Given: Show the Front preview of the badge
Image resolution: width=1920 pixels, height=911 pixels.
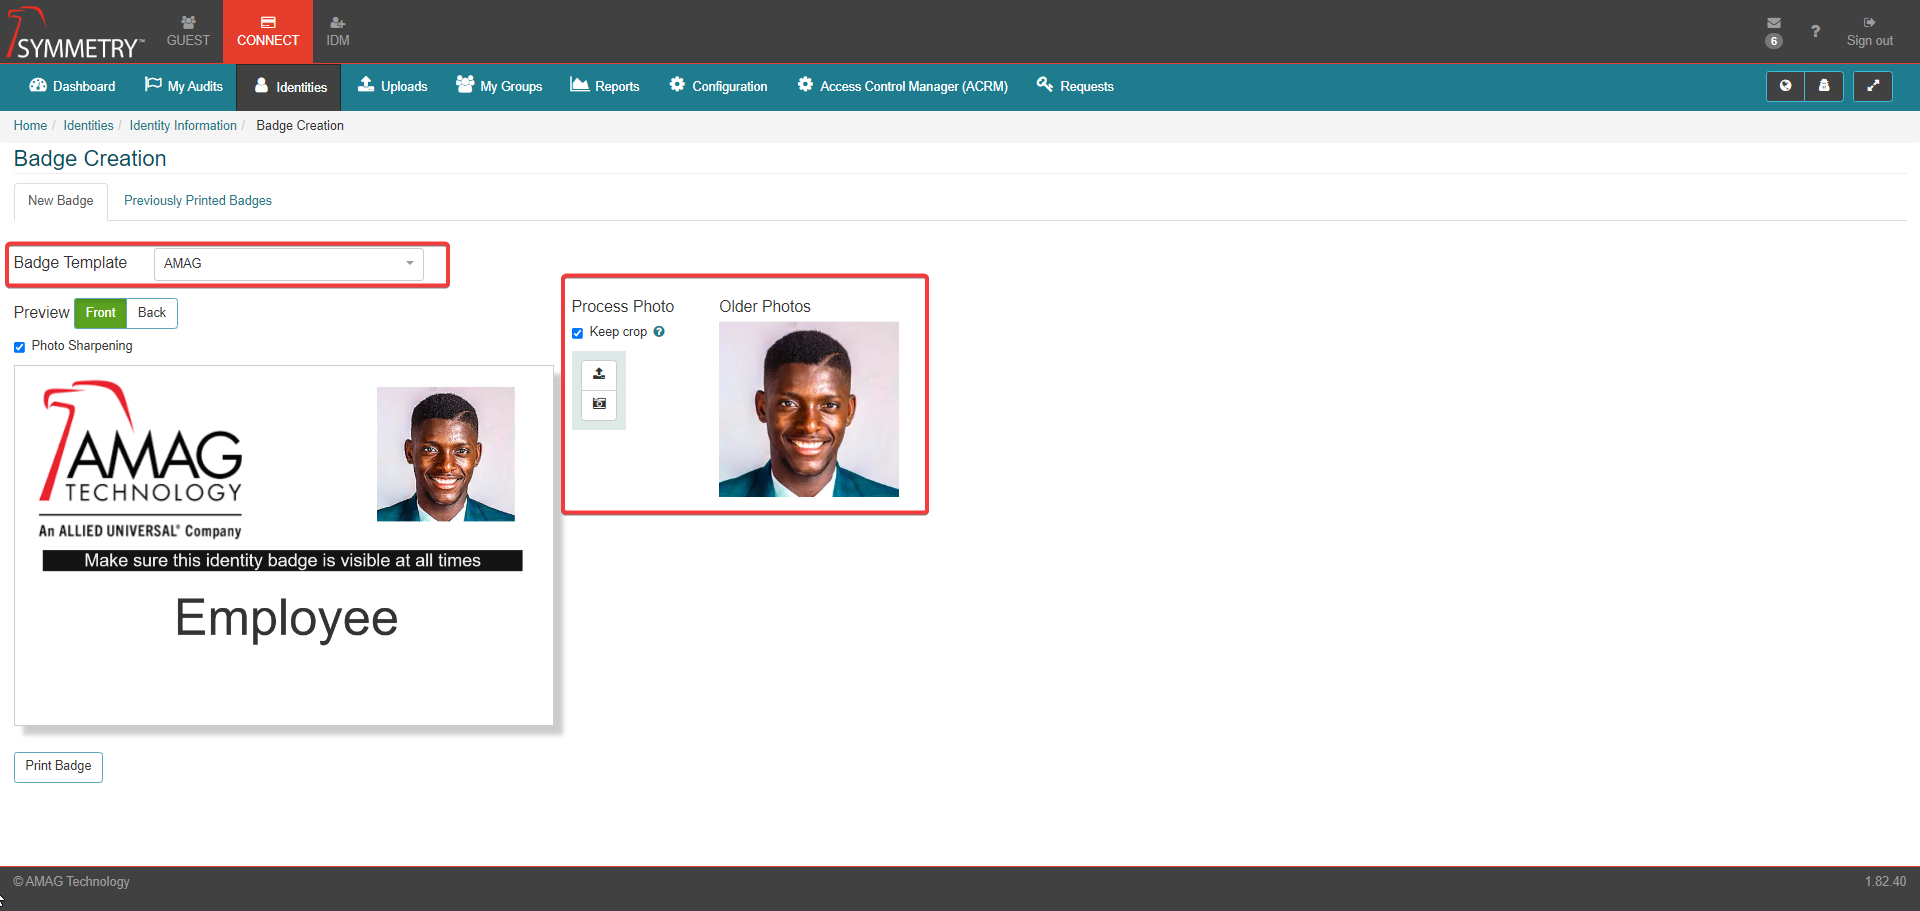Looking at the screenshot, I should (101, 313).
